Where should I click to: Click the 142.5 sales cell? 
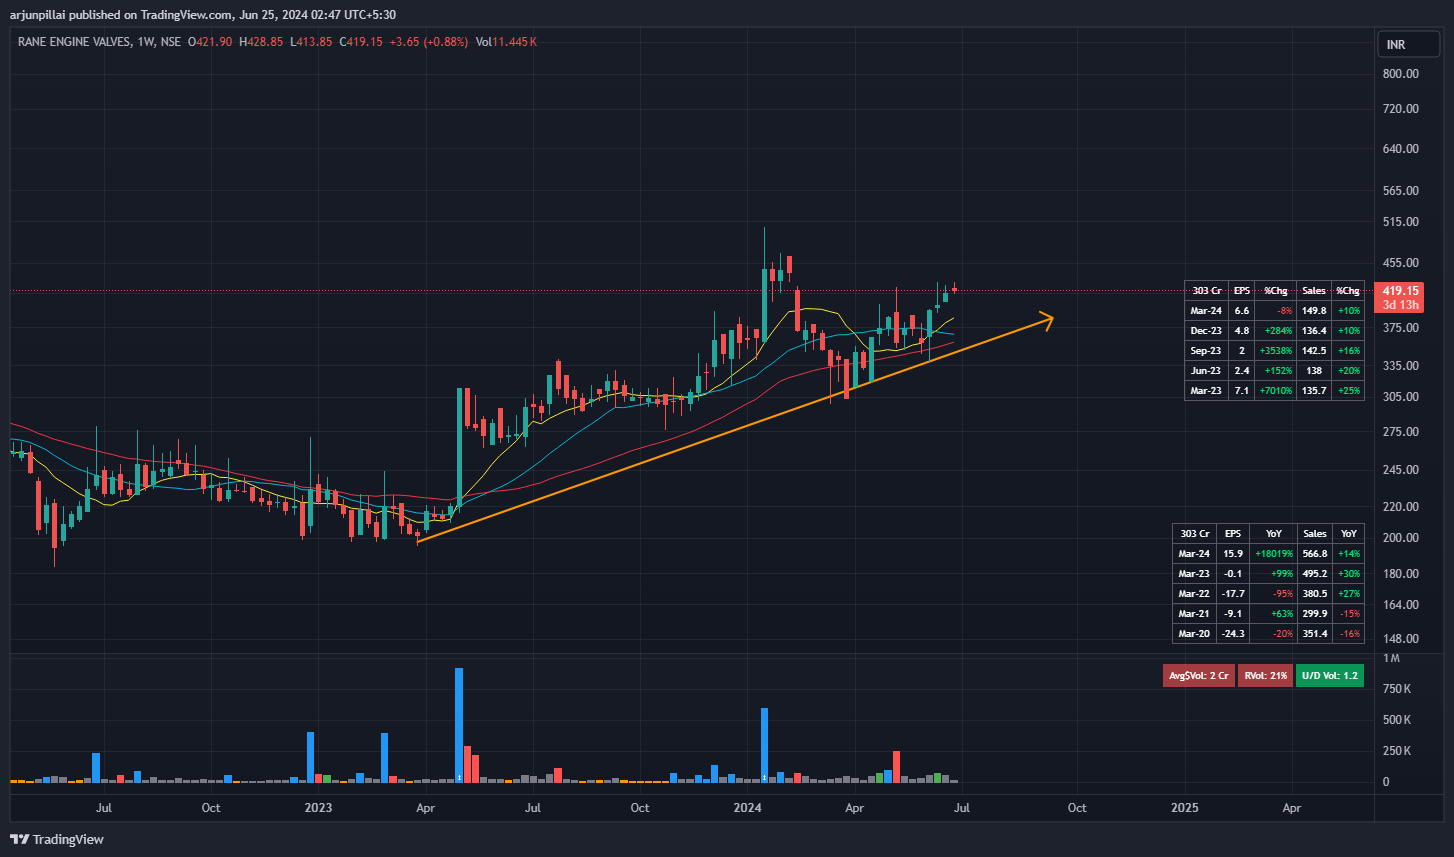[1314, 351]
